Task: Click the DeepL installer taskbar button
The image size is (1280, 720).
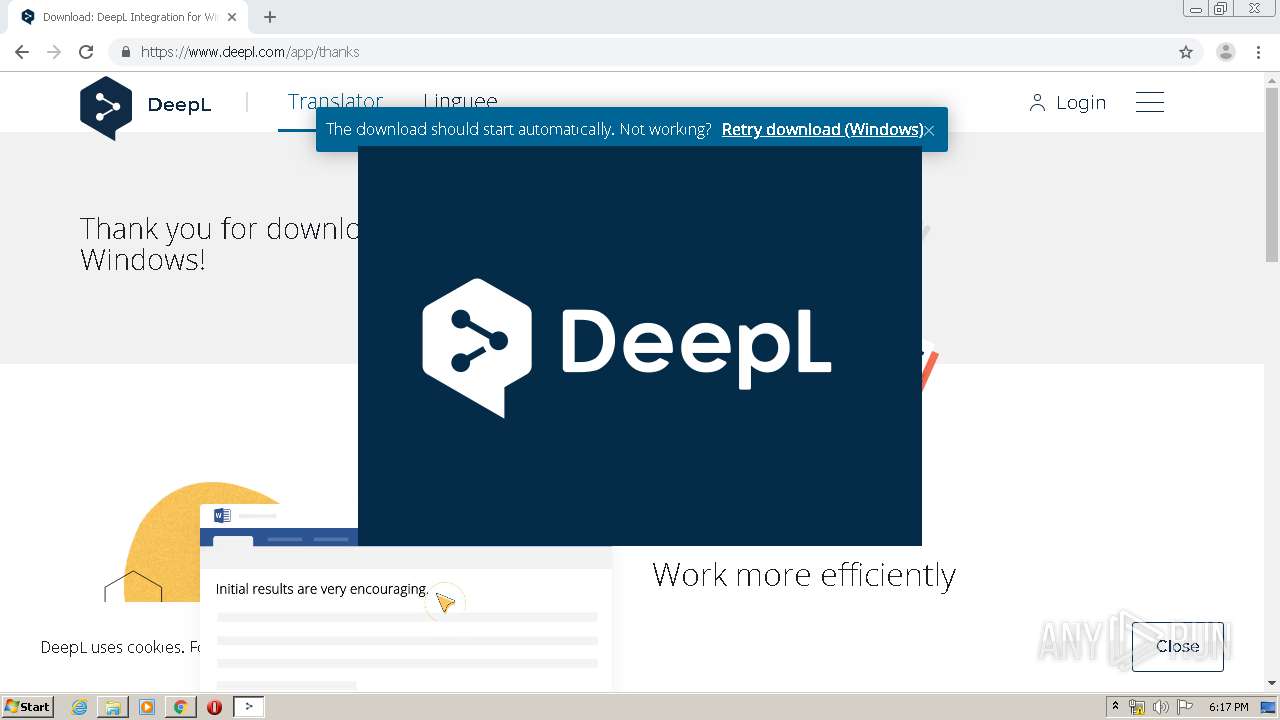Action: 249,707
